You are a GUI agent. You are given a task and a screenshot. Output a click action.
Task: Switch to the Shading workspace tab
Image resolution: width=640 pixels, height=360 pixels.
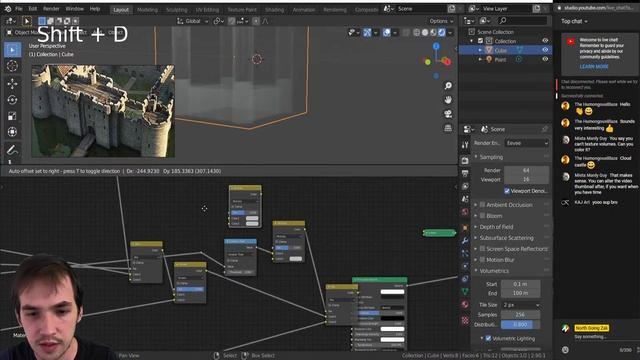(x=274, y=9)
